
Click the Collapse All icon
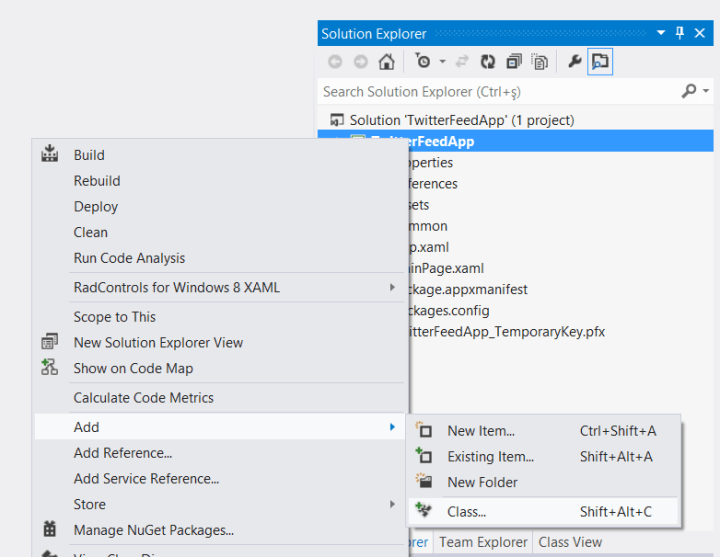[x=514, y=62]
